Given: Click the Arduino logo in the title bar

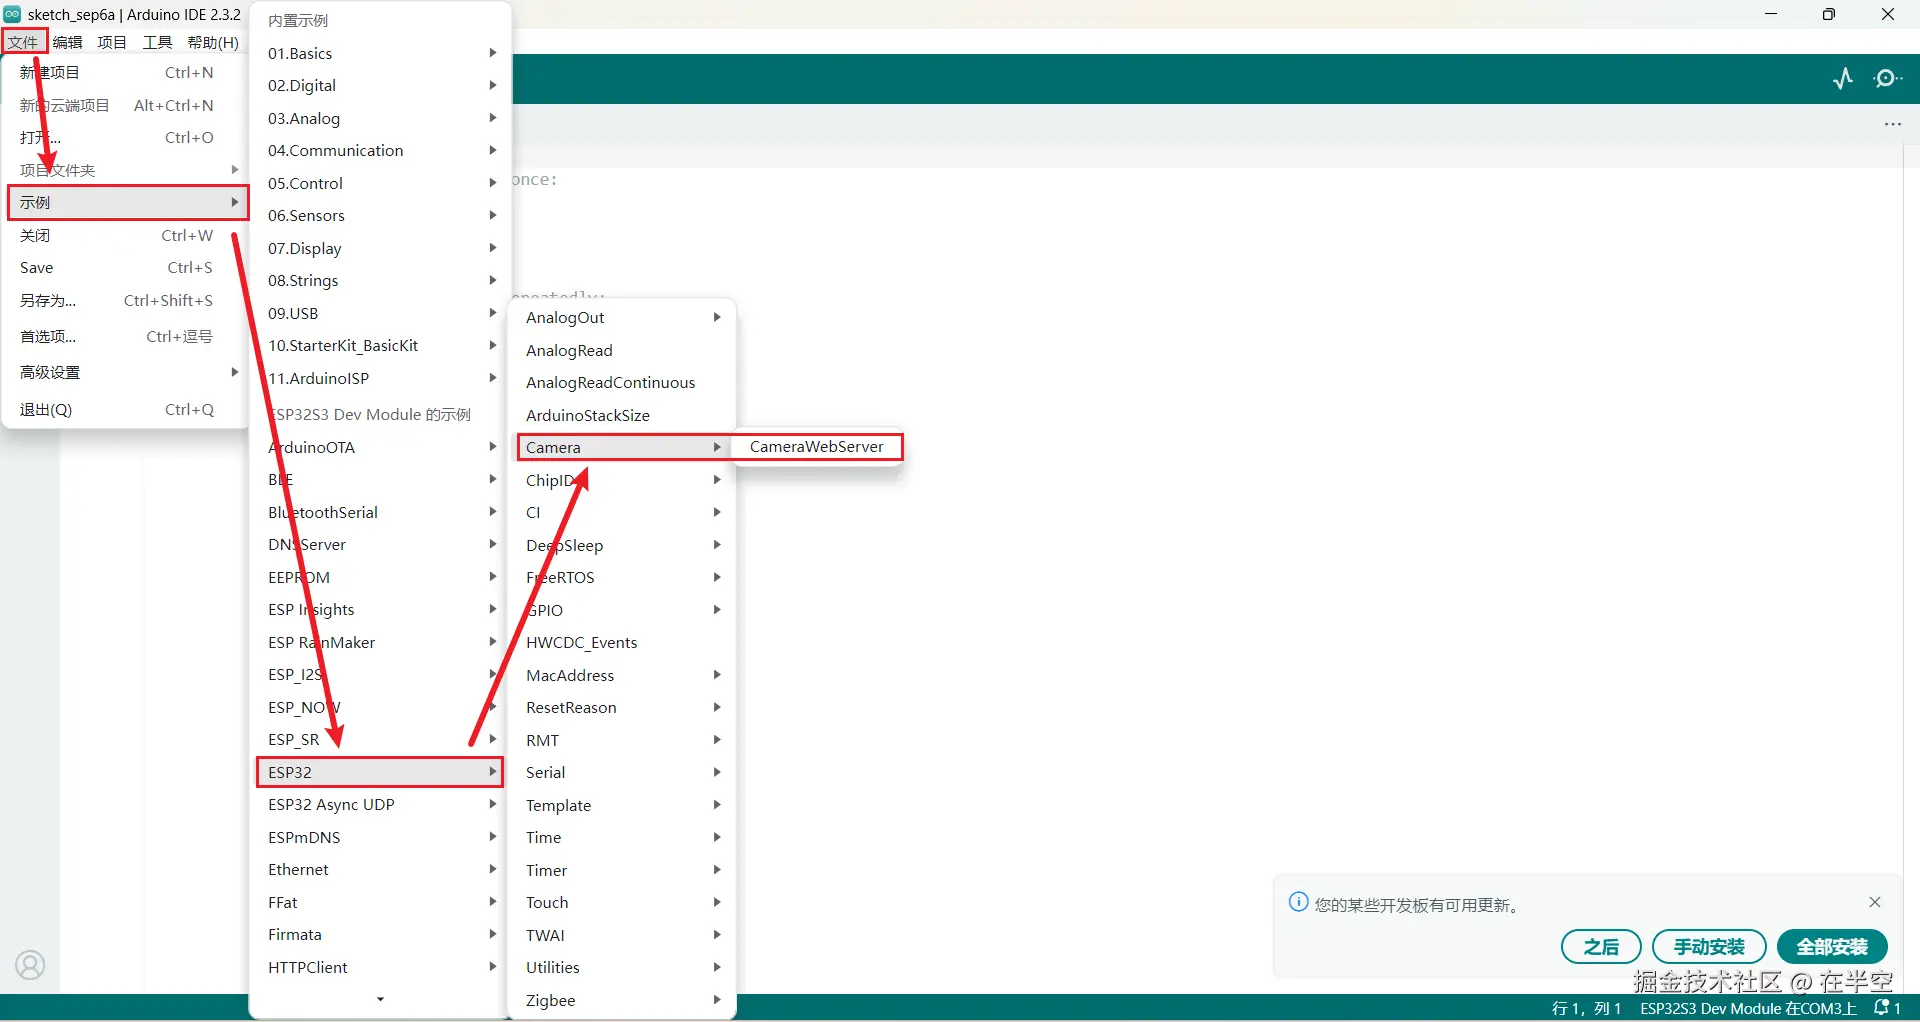Looking at the screenshot, I should pyautogui.click(x=13, y=13).
